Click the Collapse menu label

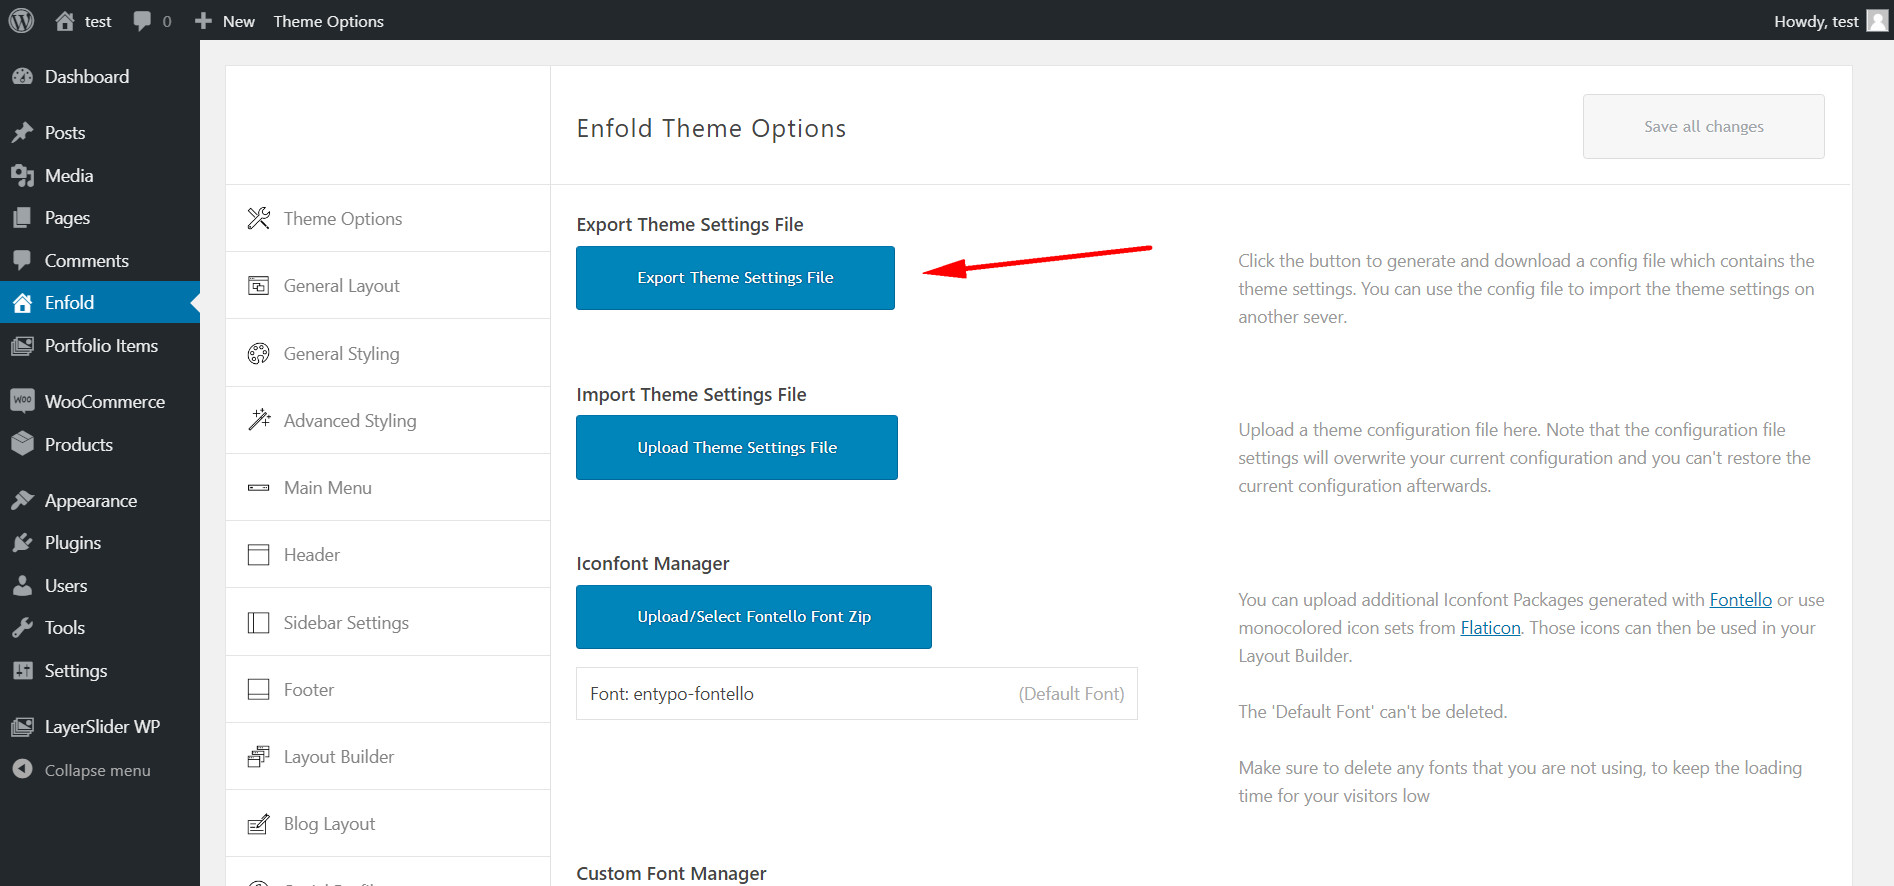coord(98,770)
